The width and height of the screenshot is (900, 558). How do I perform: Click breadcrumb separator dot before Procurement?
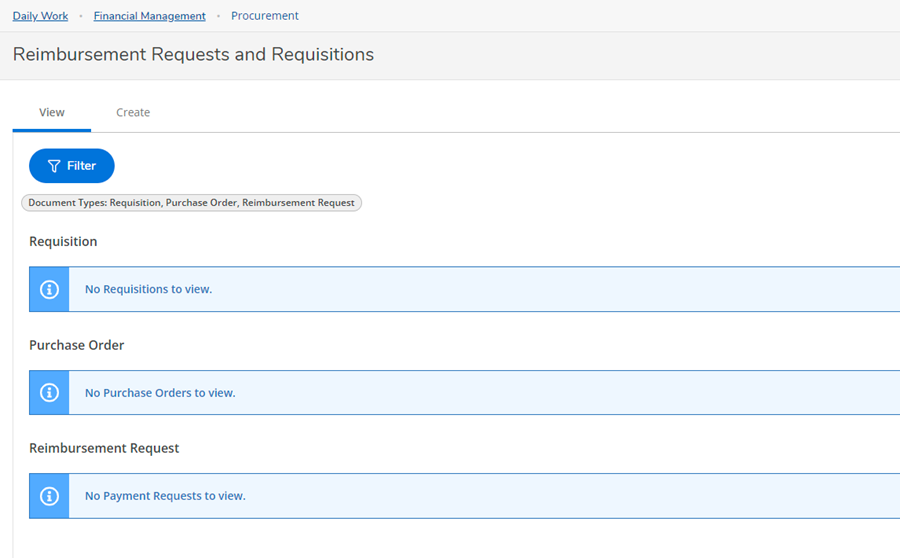point(218,16)
